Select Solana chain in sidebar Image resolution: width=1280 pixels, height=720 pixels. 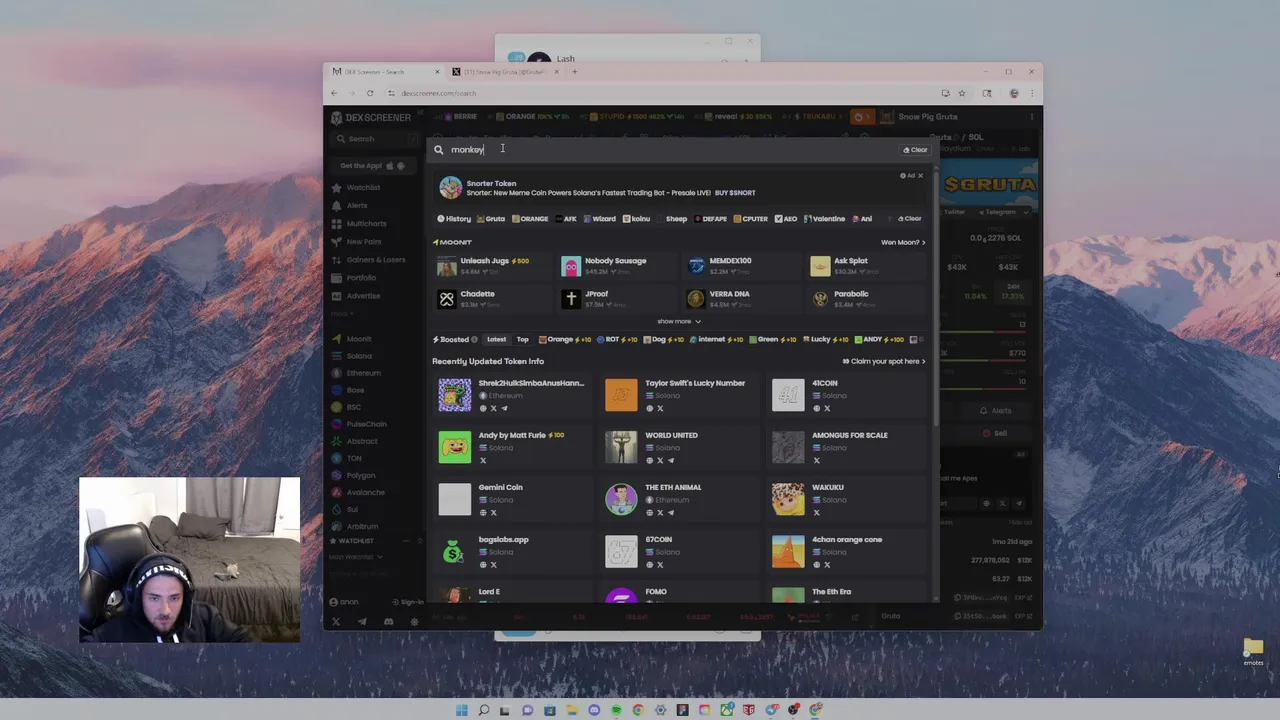359,356
